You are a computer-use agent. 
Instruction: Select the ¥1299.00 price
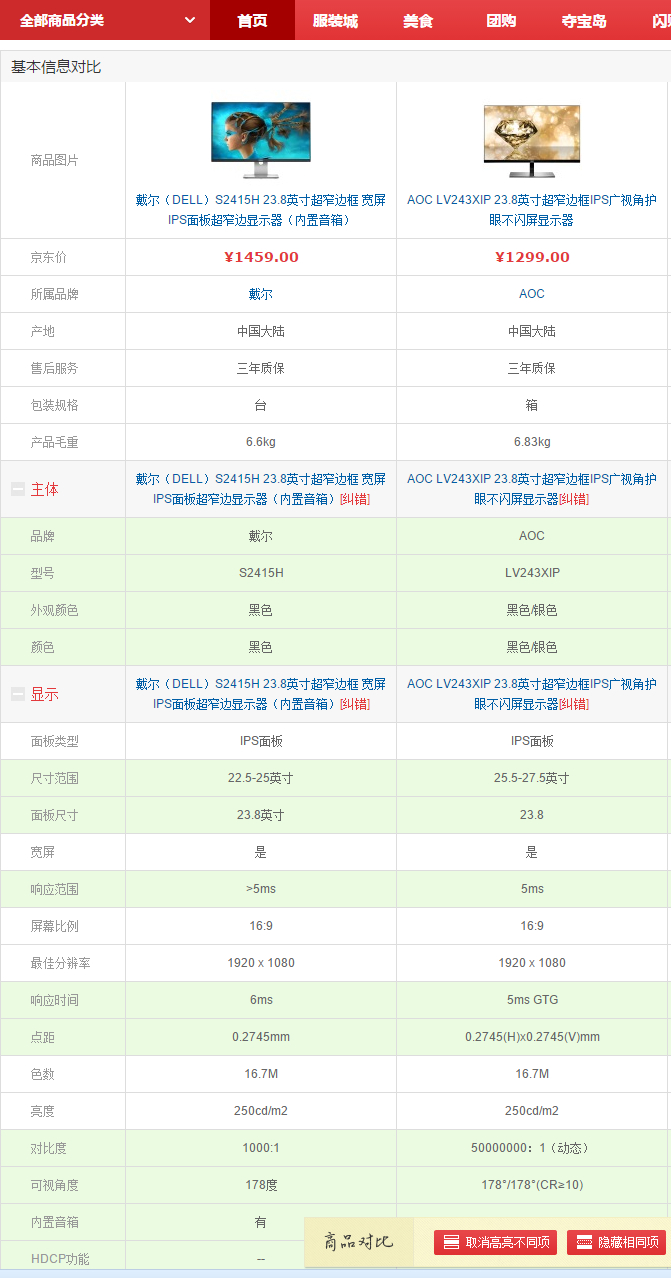coord(532,257)
